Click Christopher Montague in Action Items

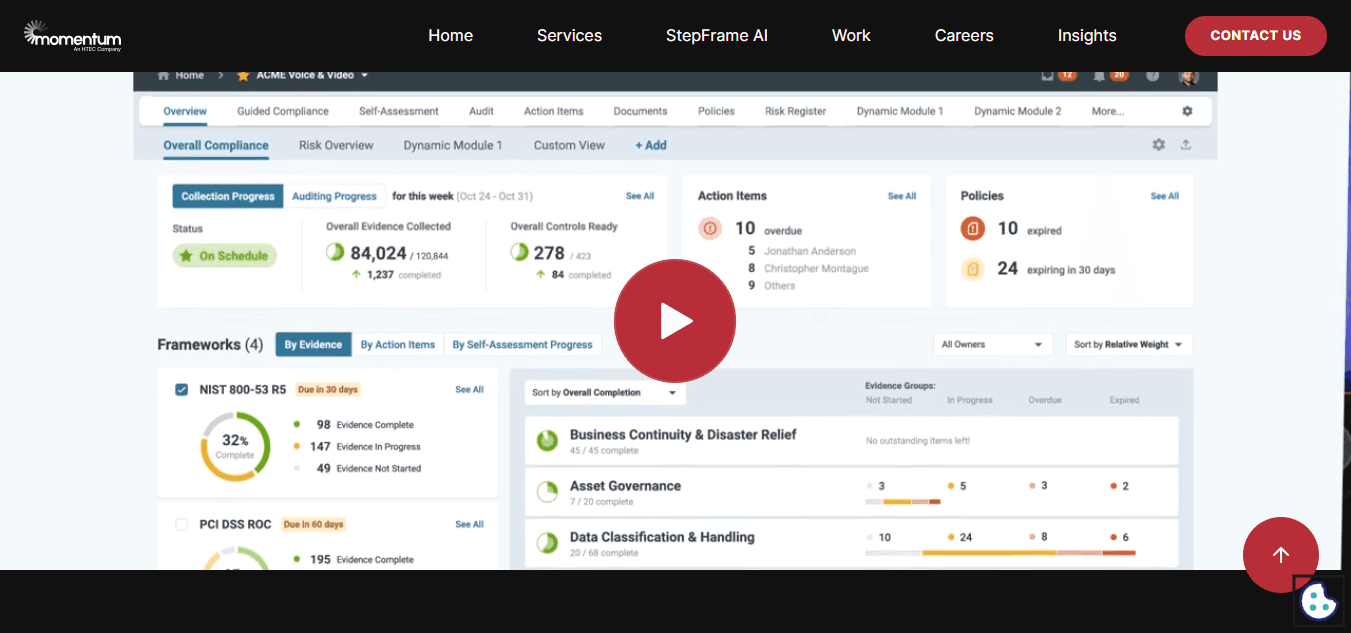tap(816, 268)
